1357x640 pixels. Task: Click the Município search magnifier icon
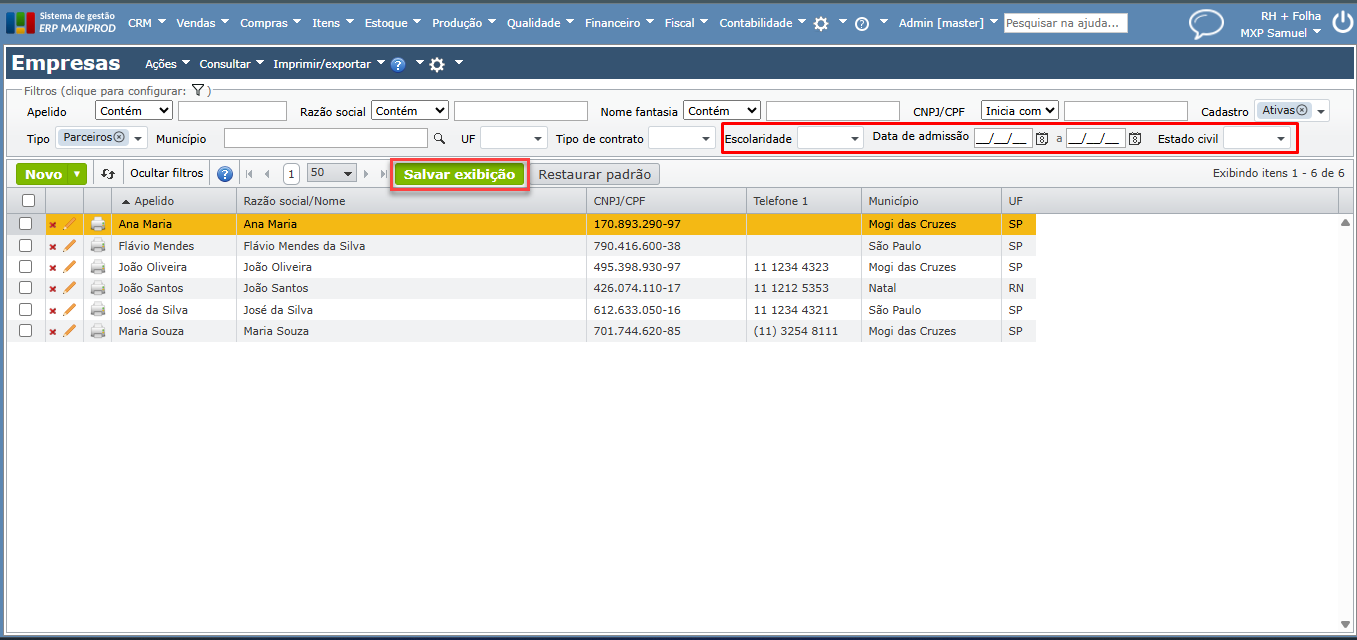(x=438, y=138)
